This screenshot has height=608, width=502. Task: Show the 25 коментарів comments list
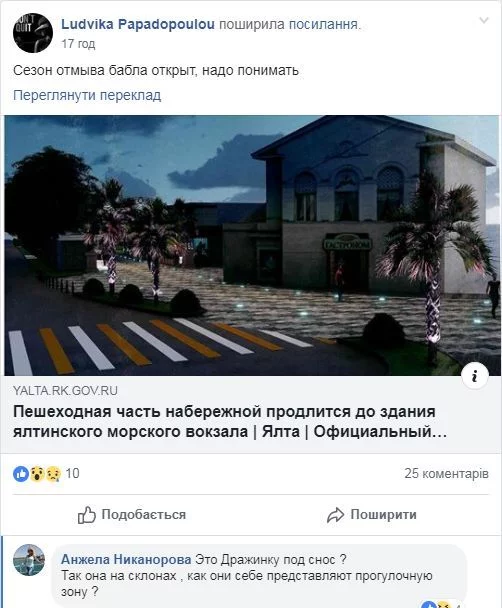click(x=446, y=473)
